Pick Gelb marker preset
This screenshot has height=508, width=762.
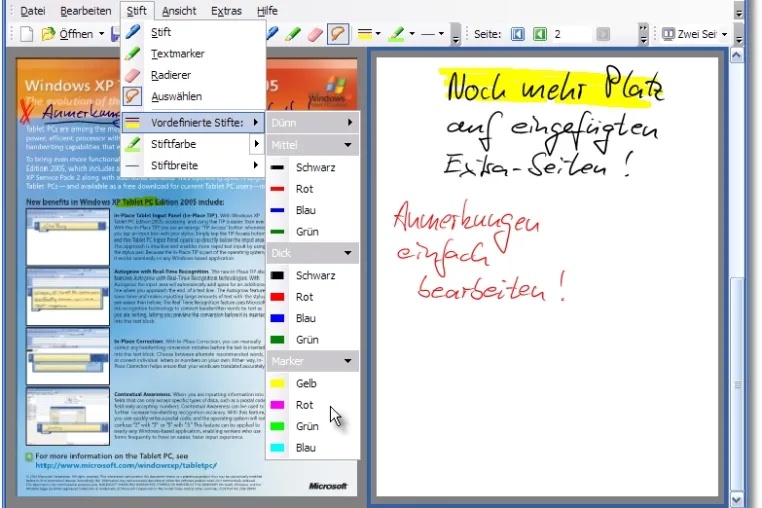pos(312,383)
